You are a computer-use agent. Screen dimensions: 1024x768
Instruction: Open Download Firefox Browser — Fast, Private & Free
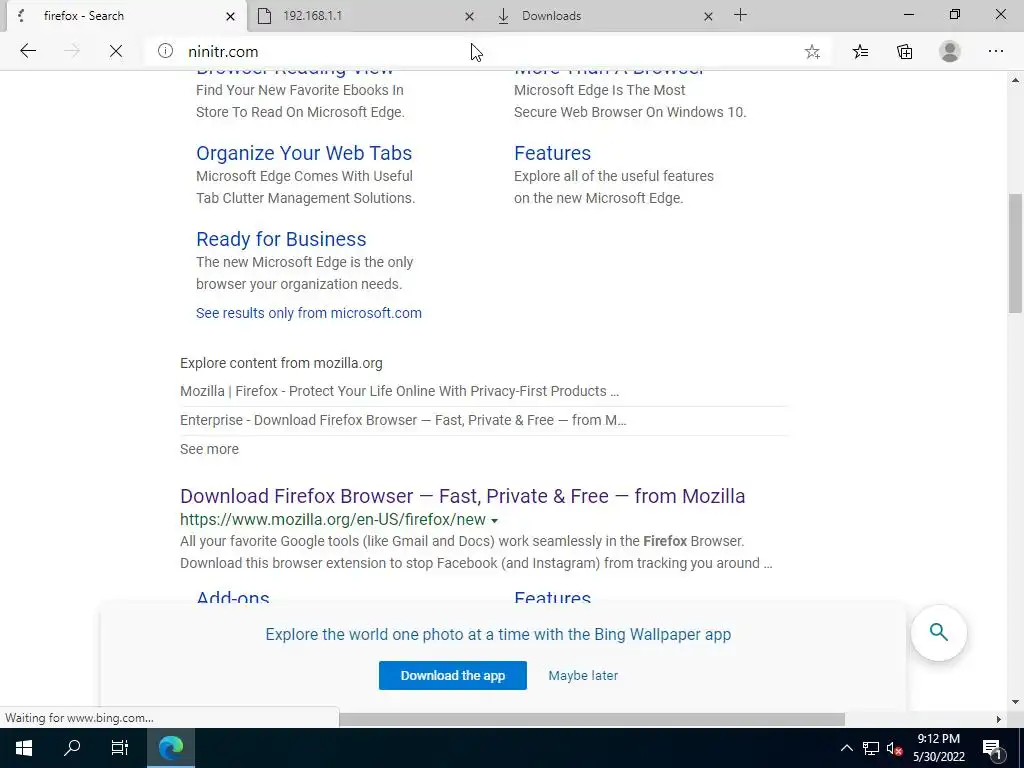(x=462, y=496)
